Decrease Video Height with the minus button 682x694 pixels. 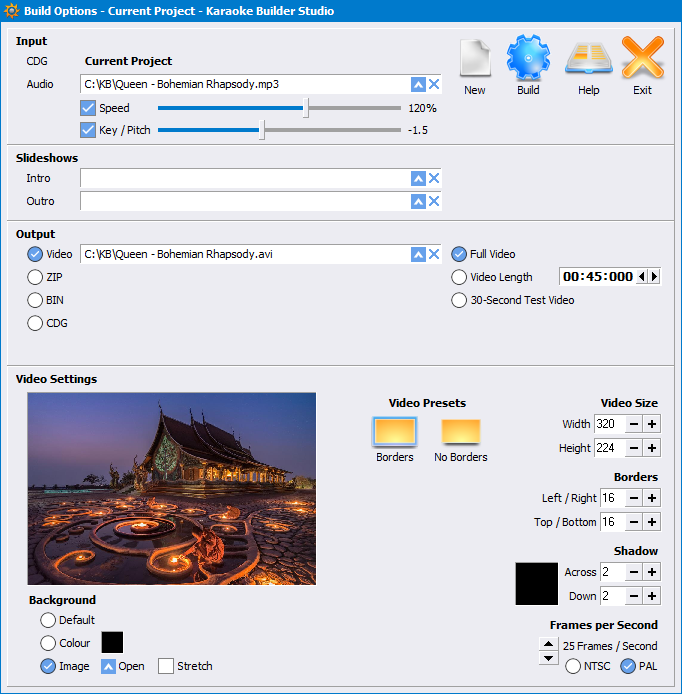click(634, 448)
